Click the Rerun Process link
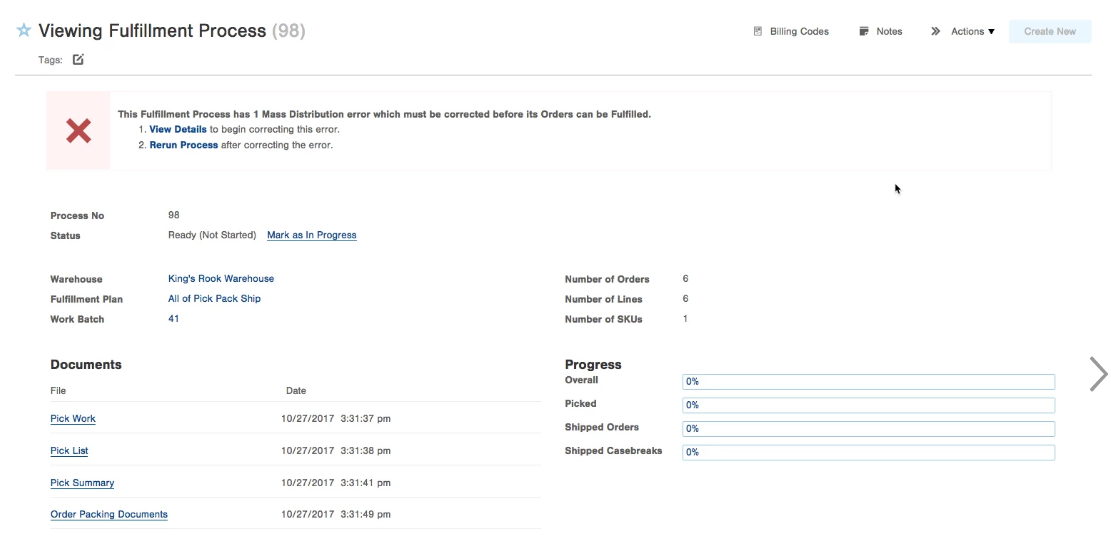 click(183, 145)
